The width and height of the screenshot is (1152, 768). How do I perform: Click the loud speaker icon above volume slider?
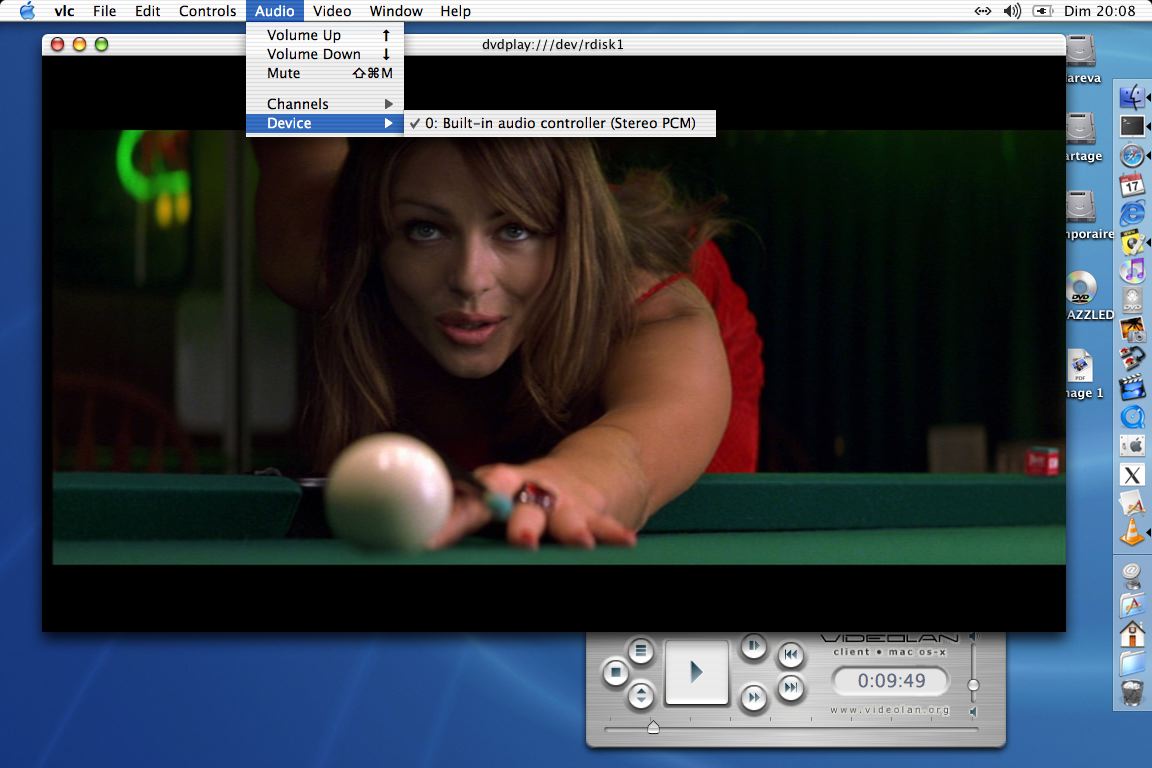tap(973, 637)
